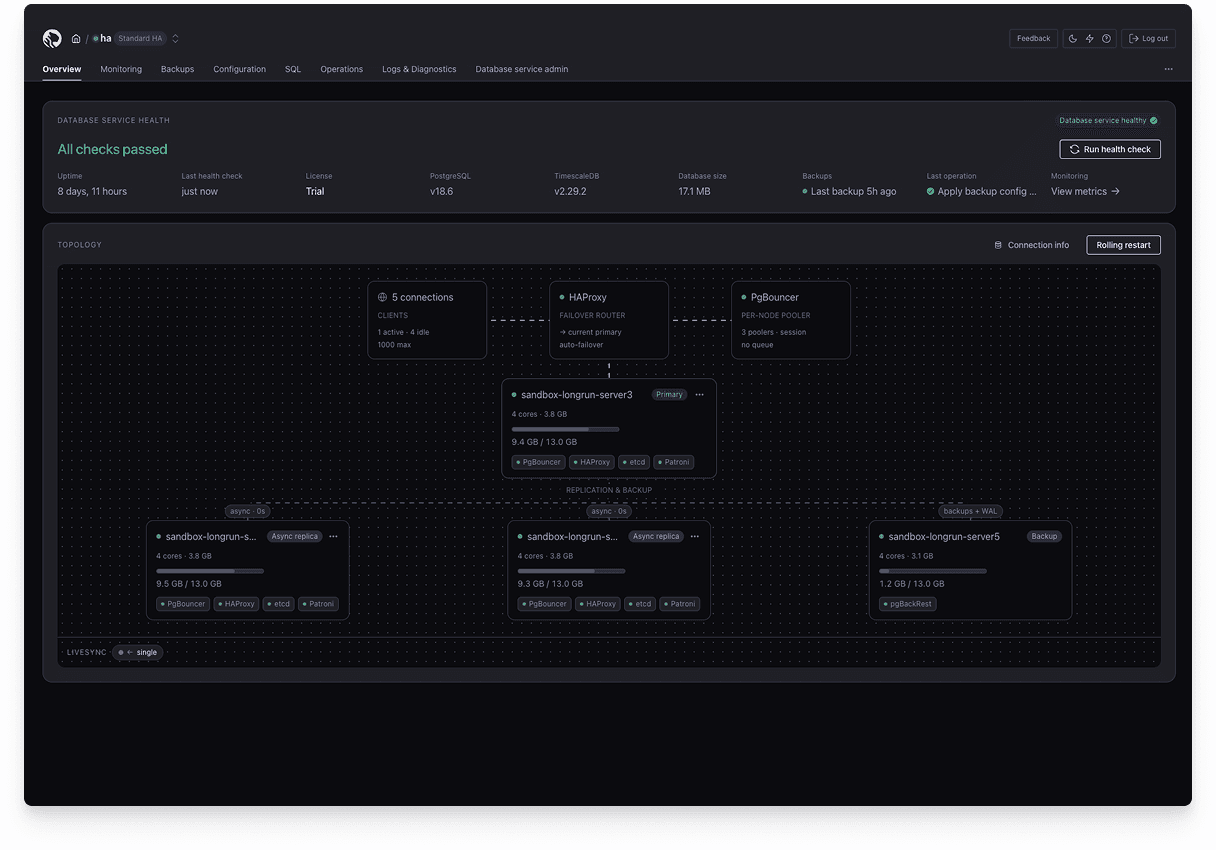Click the lightning bolt icon in header

(1090, 39)
